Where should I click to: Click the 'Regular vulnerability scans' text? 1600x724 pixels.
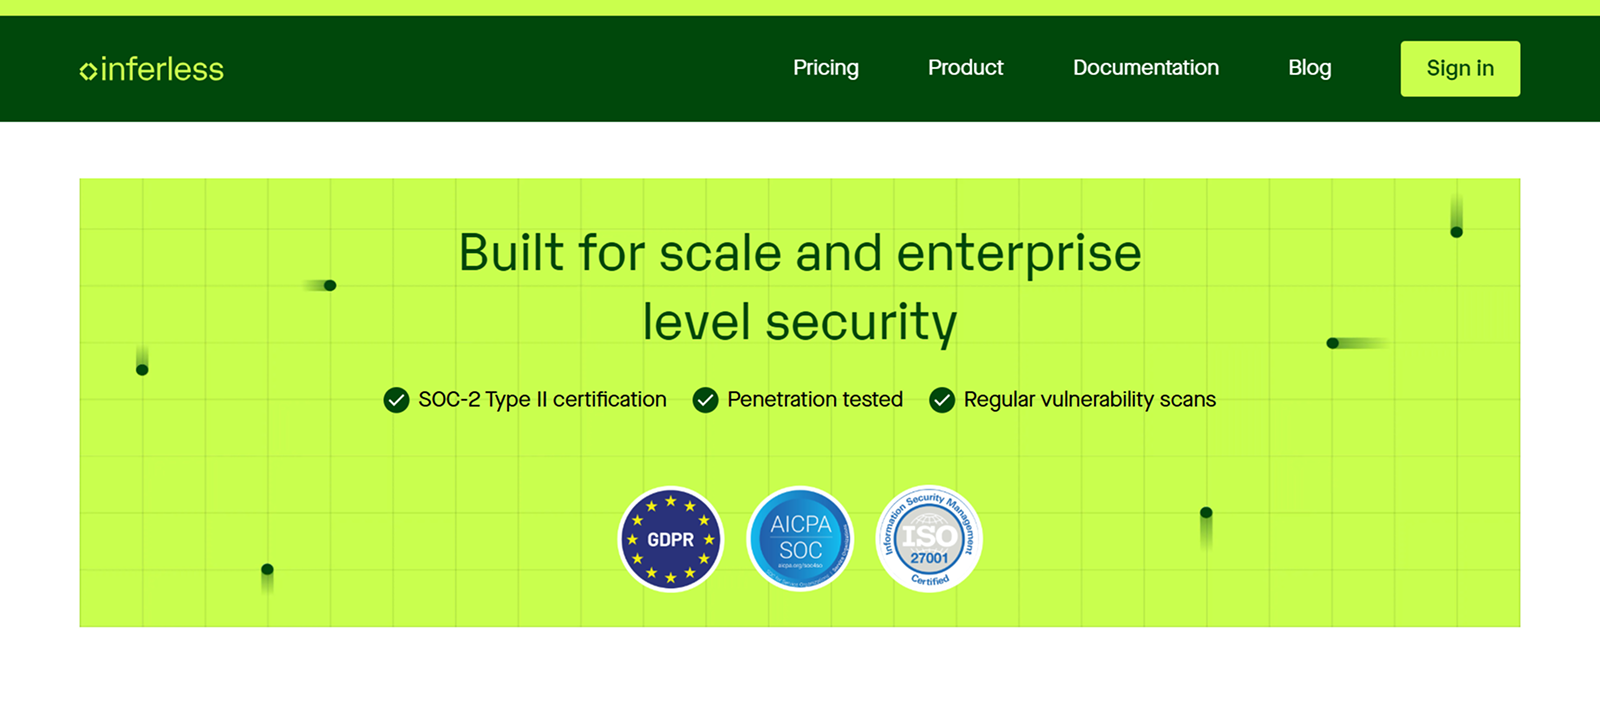[x=1090, y=400]
